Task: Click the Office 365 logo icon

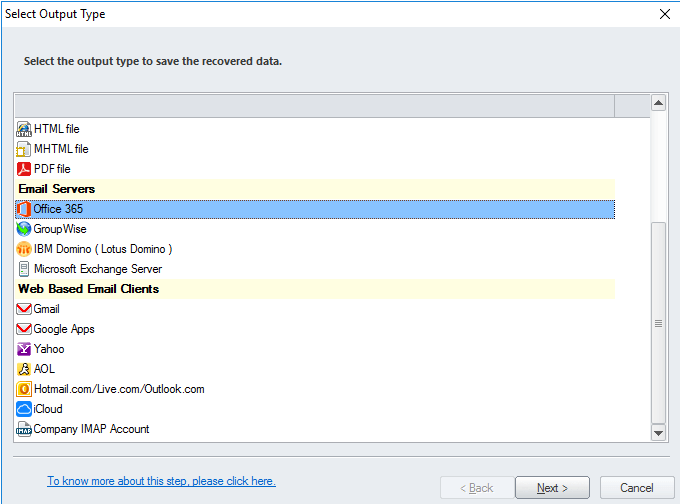Action: pos(24,209)
